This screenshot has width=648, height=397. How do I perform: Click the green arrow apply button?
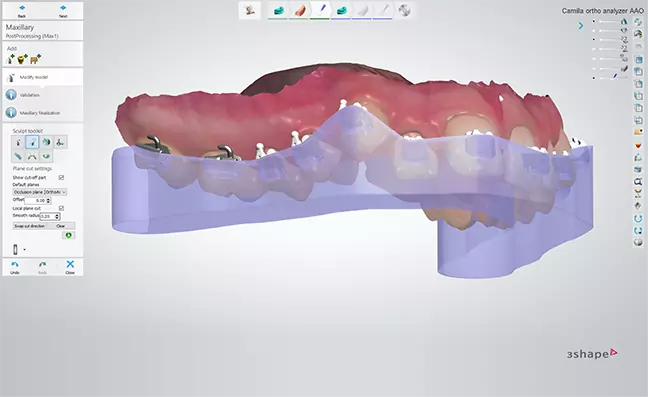pos(69,235)
